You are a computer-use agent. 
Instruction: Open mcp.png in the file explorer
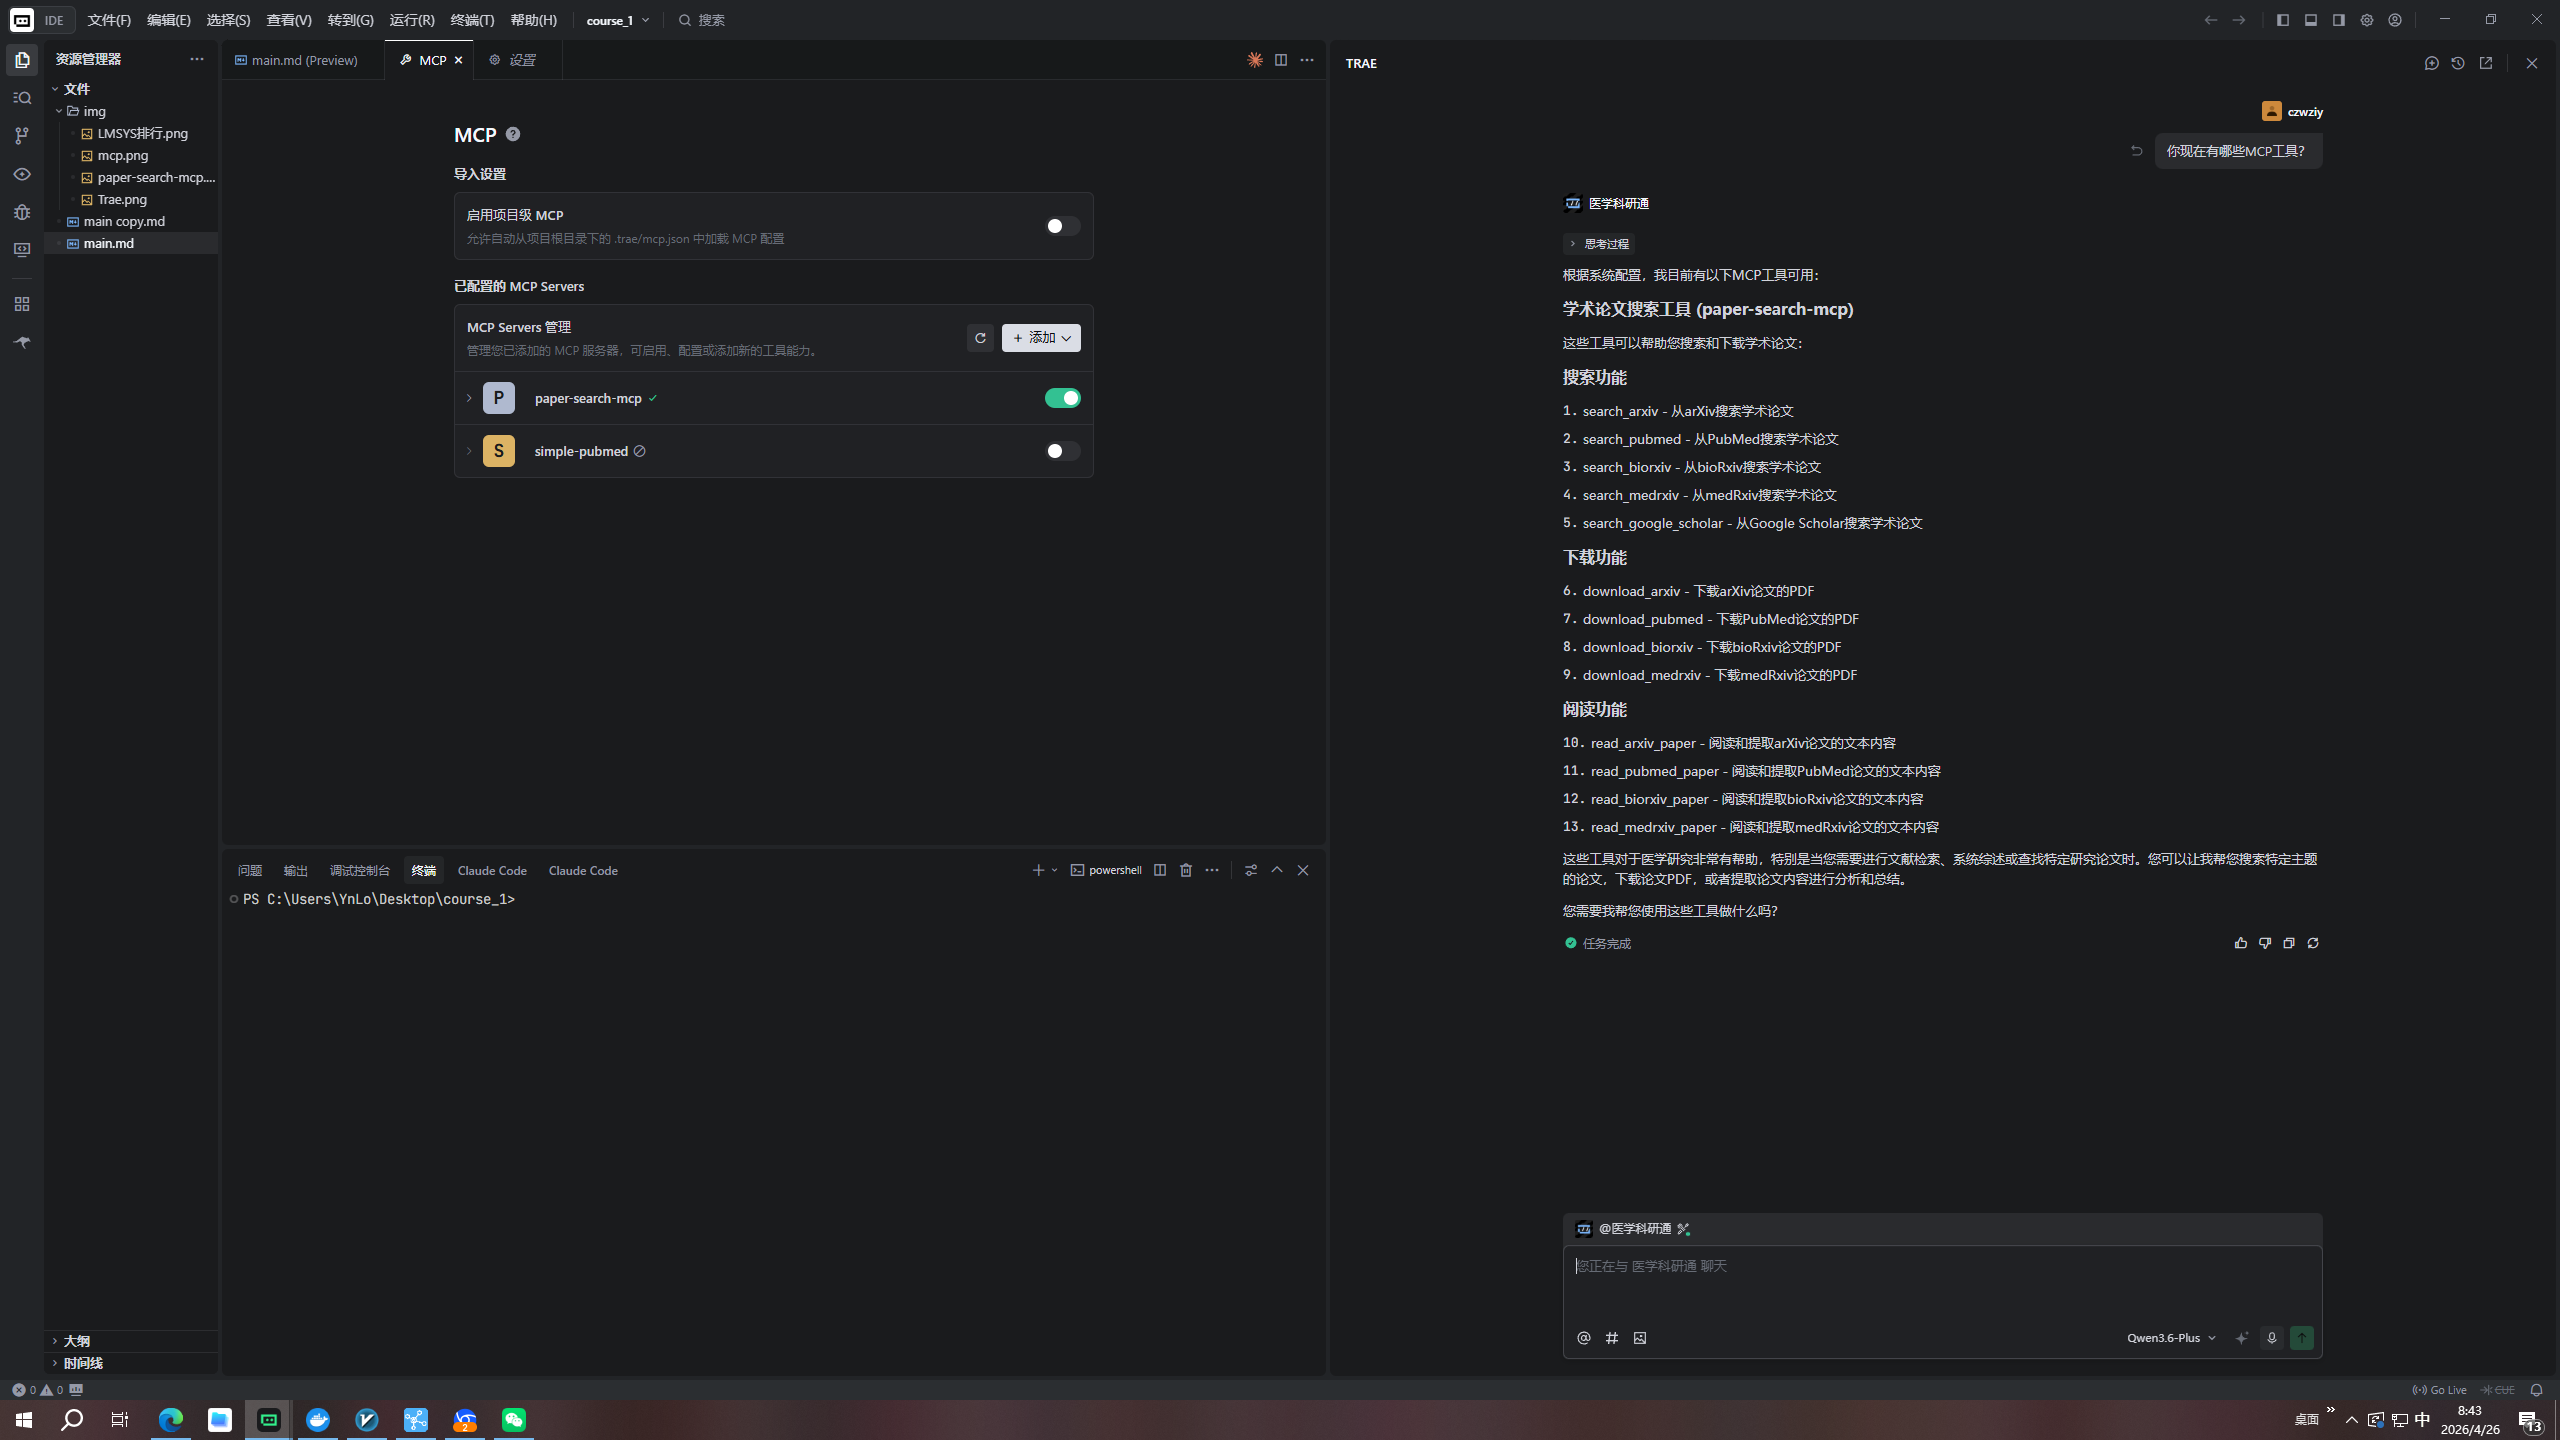click(x=123, y=155)
